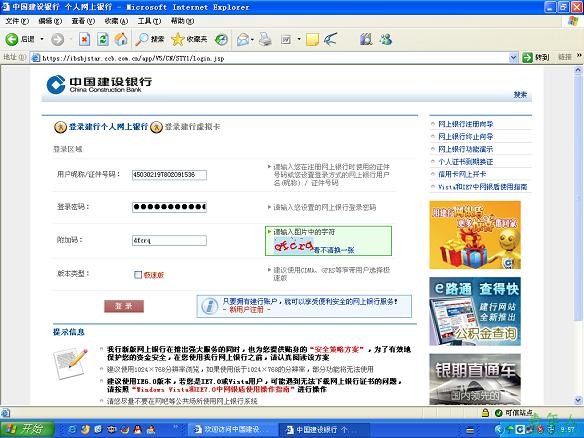Click the red shield tray icon
This screenshot has width=584, height=438.
[540, 430]
